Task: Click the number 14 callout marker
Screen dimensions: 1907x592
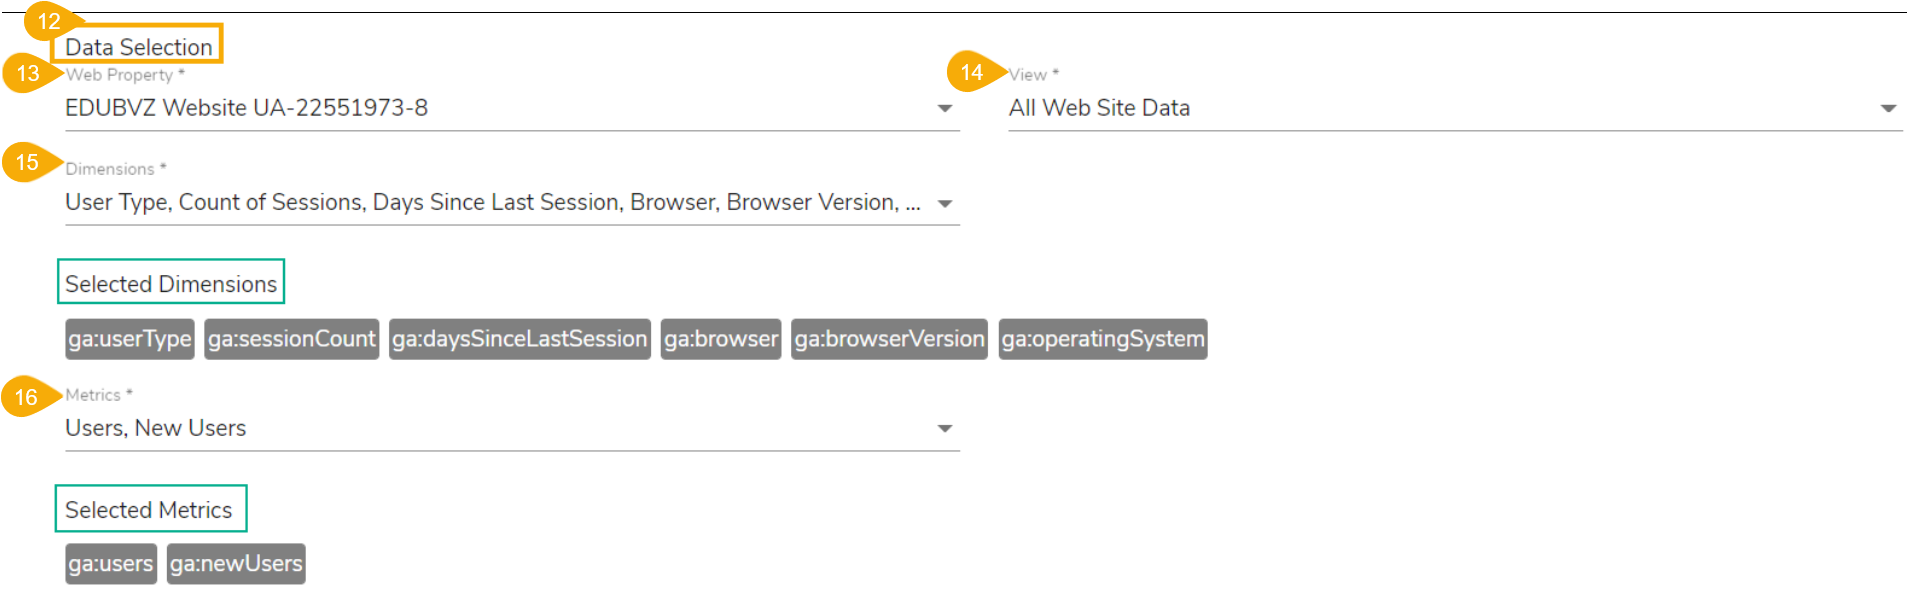Action: 971,72
